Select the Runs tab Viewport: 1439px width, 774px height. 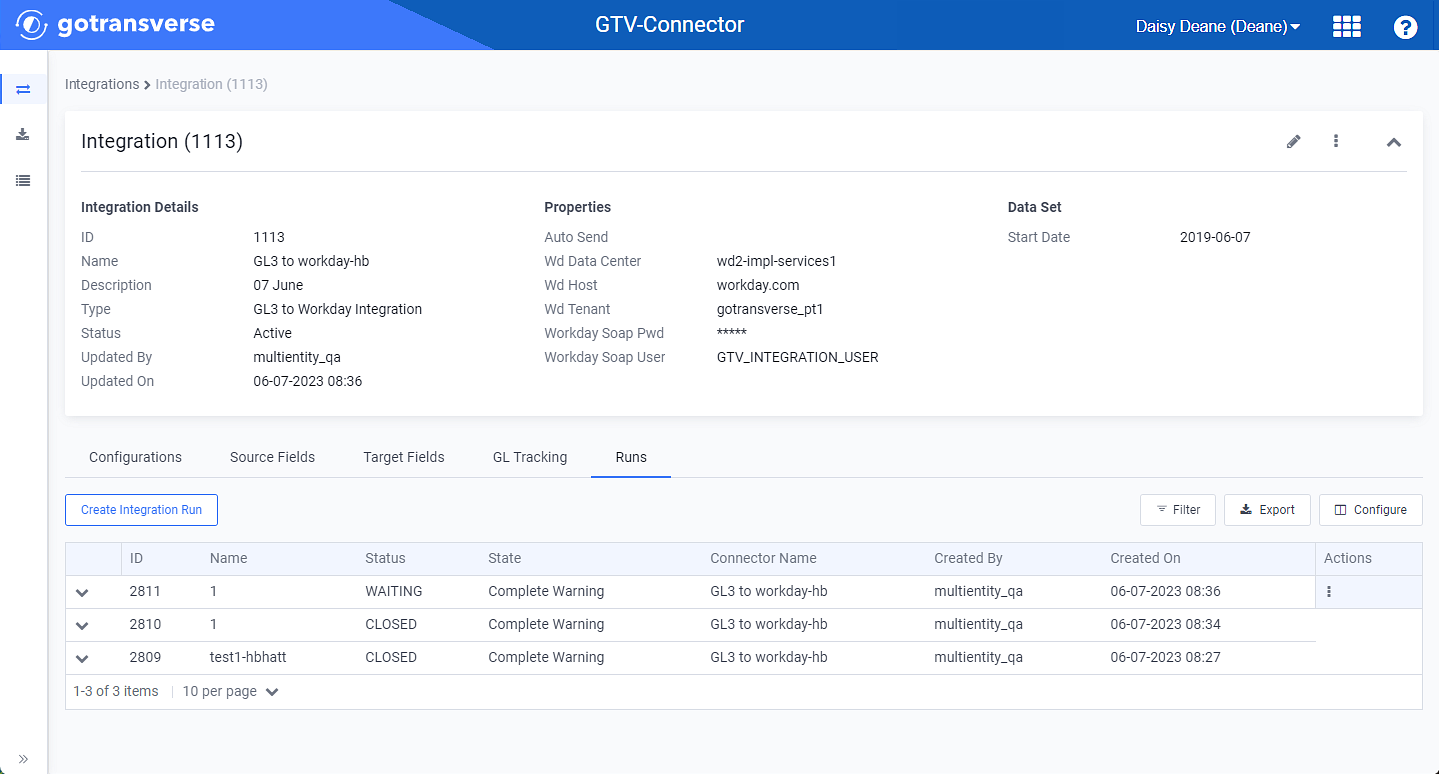(631, 457)
